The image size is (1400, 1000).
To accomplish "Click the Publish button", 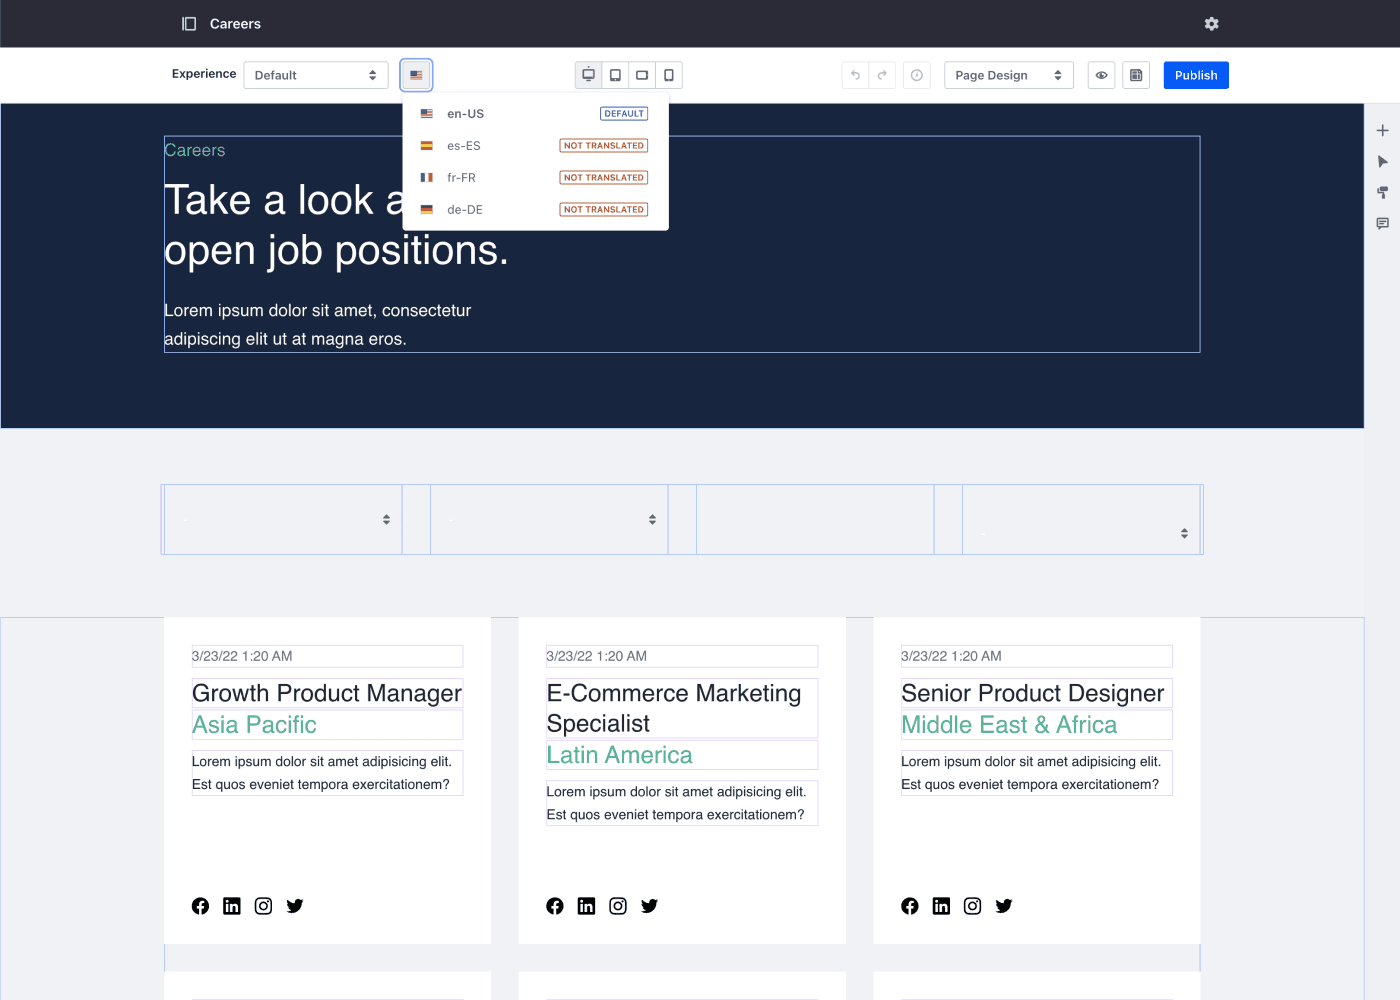I will tap(1195, 74).
